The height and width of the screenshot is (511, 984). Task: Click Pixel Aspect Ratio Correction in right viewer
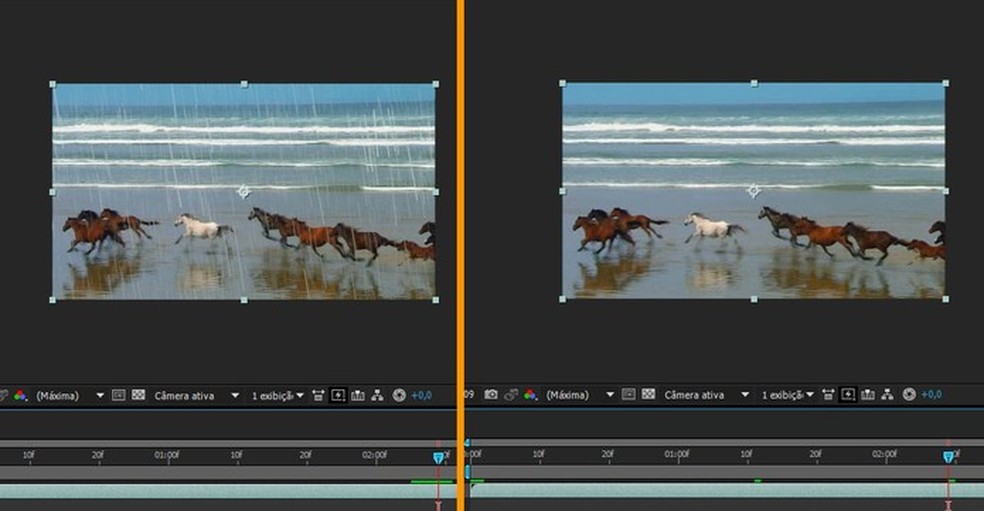pyautogui.click(x=827, y=395)
